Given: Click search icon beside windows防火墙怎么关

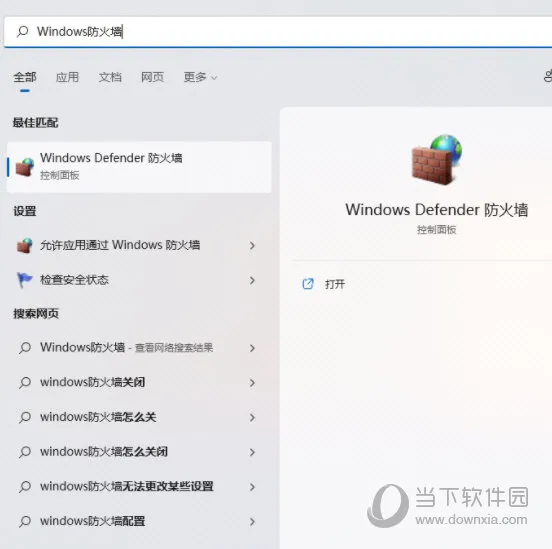Looking at the screenshot, I should pyautogui.click(x=25, y=417).
